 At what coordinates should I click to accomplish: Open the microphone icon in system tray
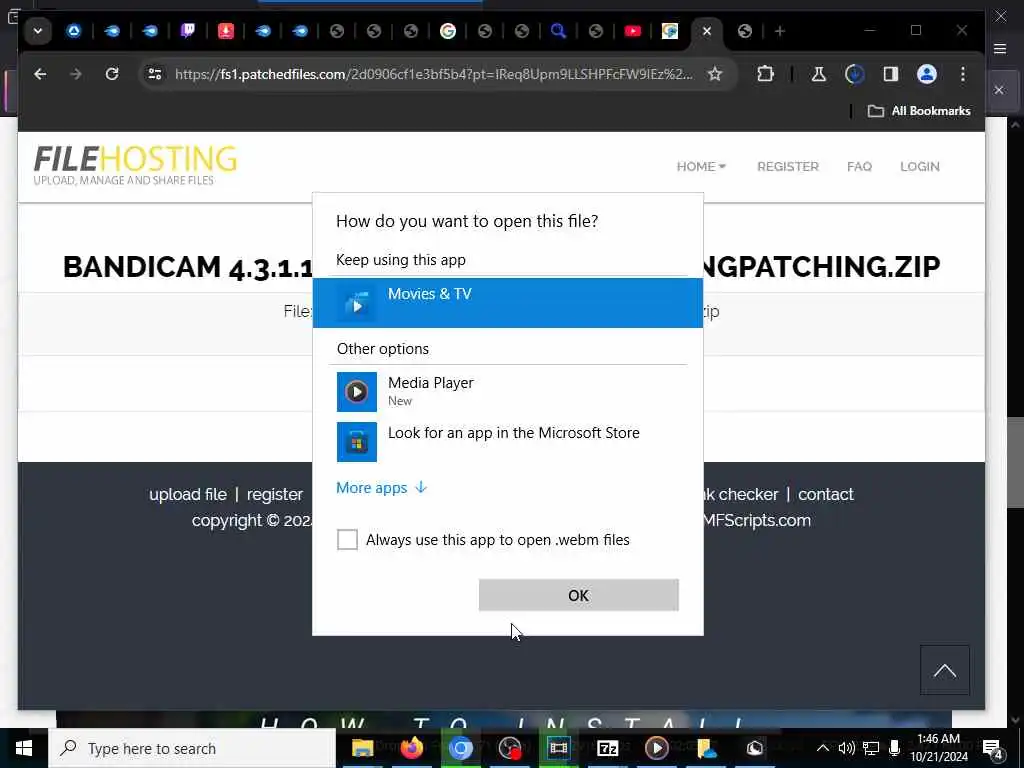click(895, 748)
